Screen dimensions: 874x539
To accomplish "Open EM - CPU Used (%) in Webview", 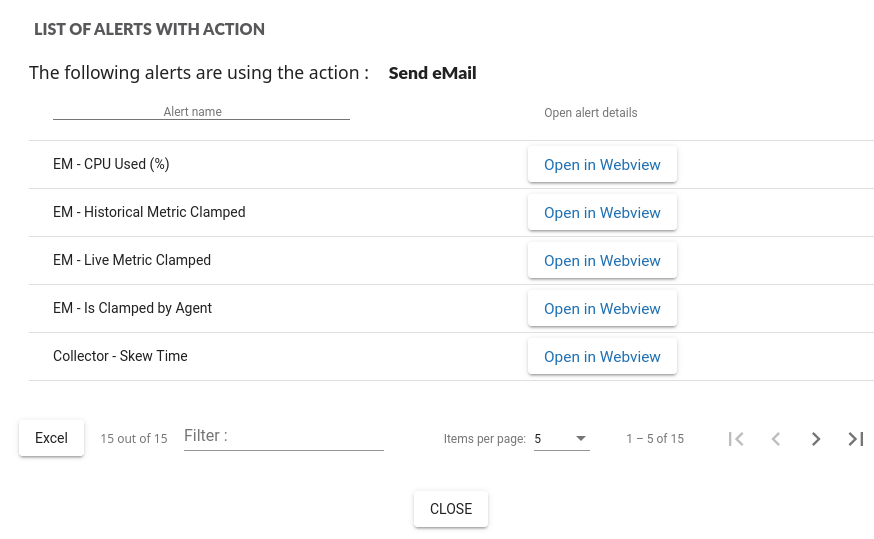I will coord(602,165).
